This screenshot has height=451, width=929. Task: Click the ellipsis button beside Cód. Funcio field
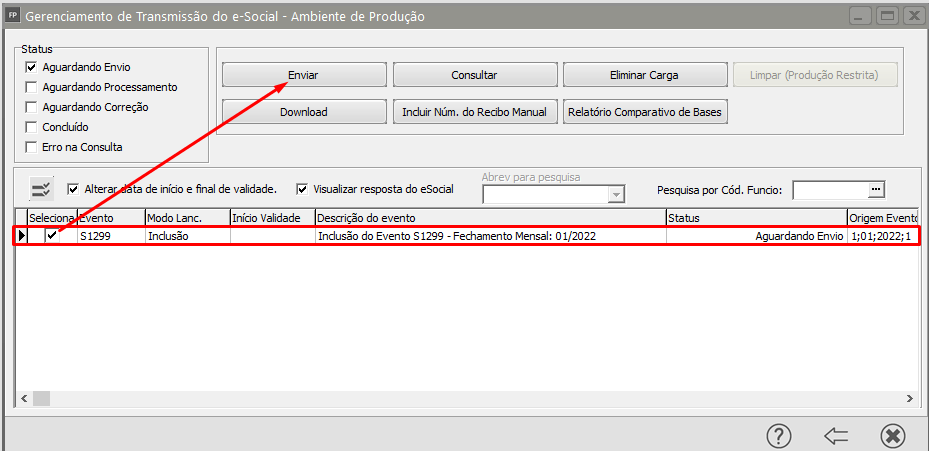pyautogui.click(x=876, y=189)
